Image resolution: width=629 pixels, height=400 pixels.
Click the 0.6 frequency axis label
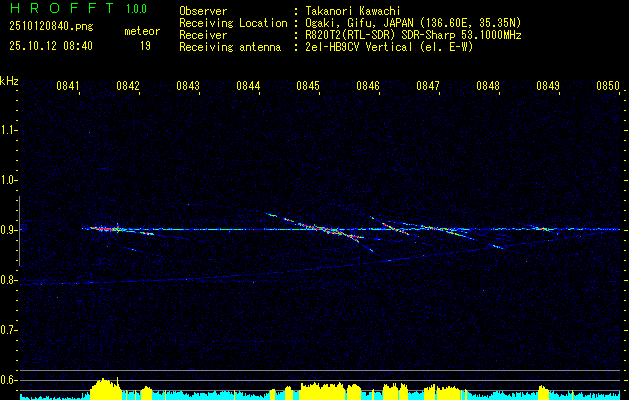coord(8,380)
